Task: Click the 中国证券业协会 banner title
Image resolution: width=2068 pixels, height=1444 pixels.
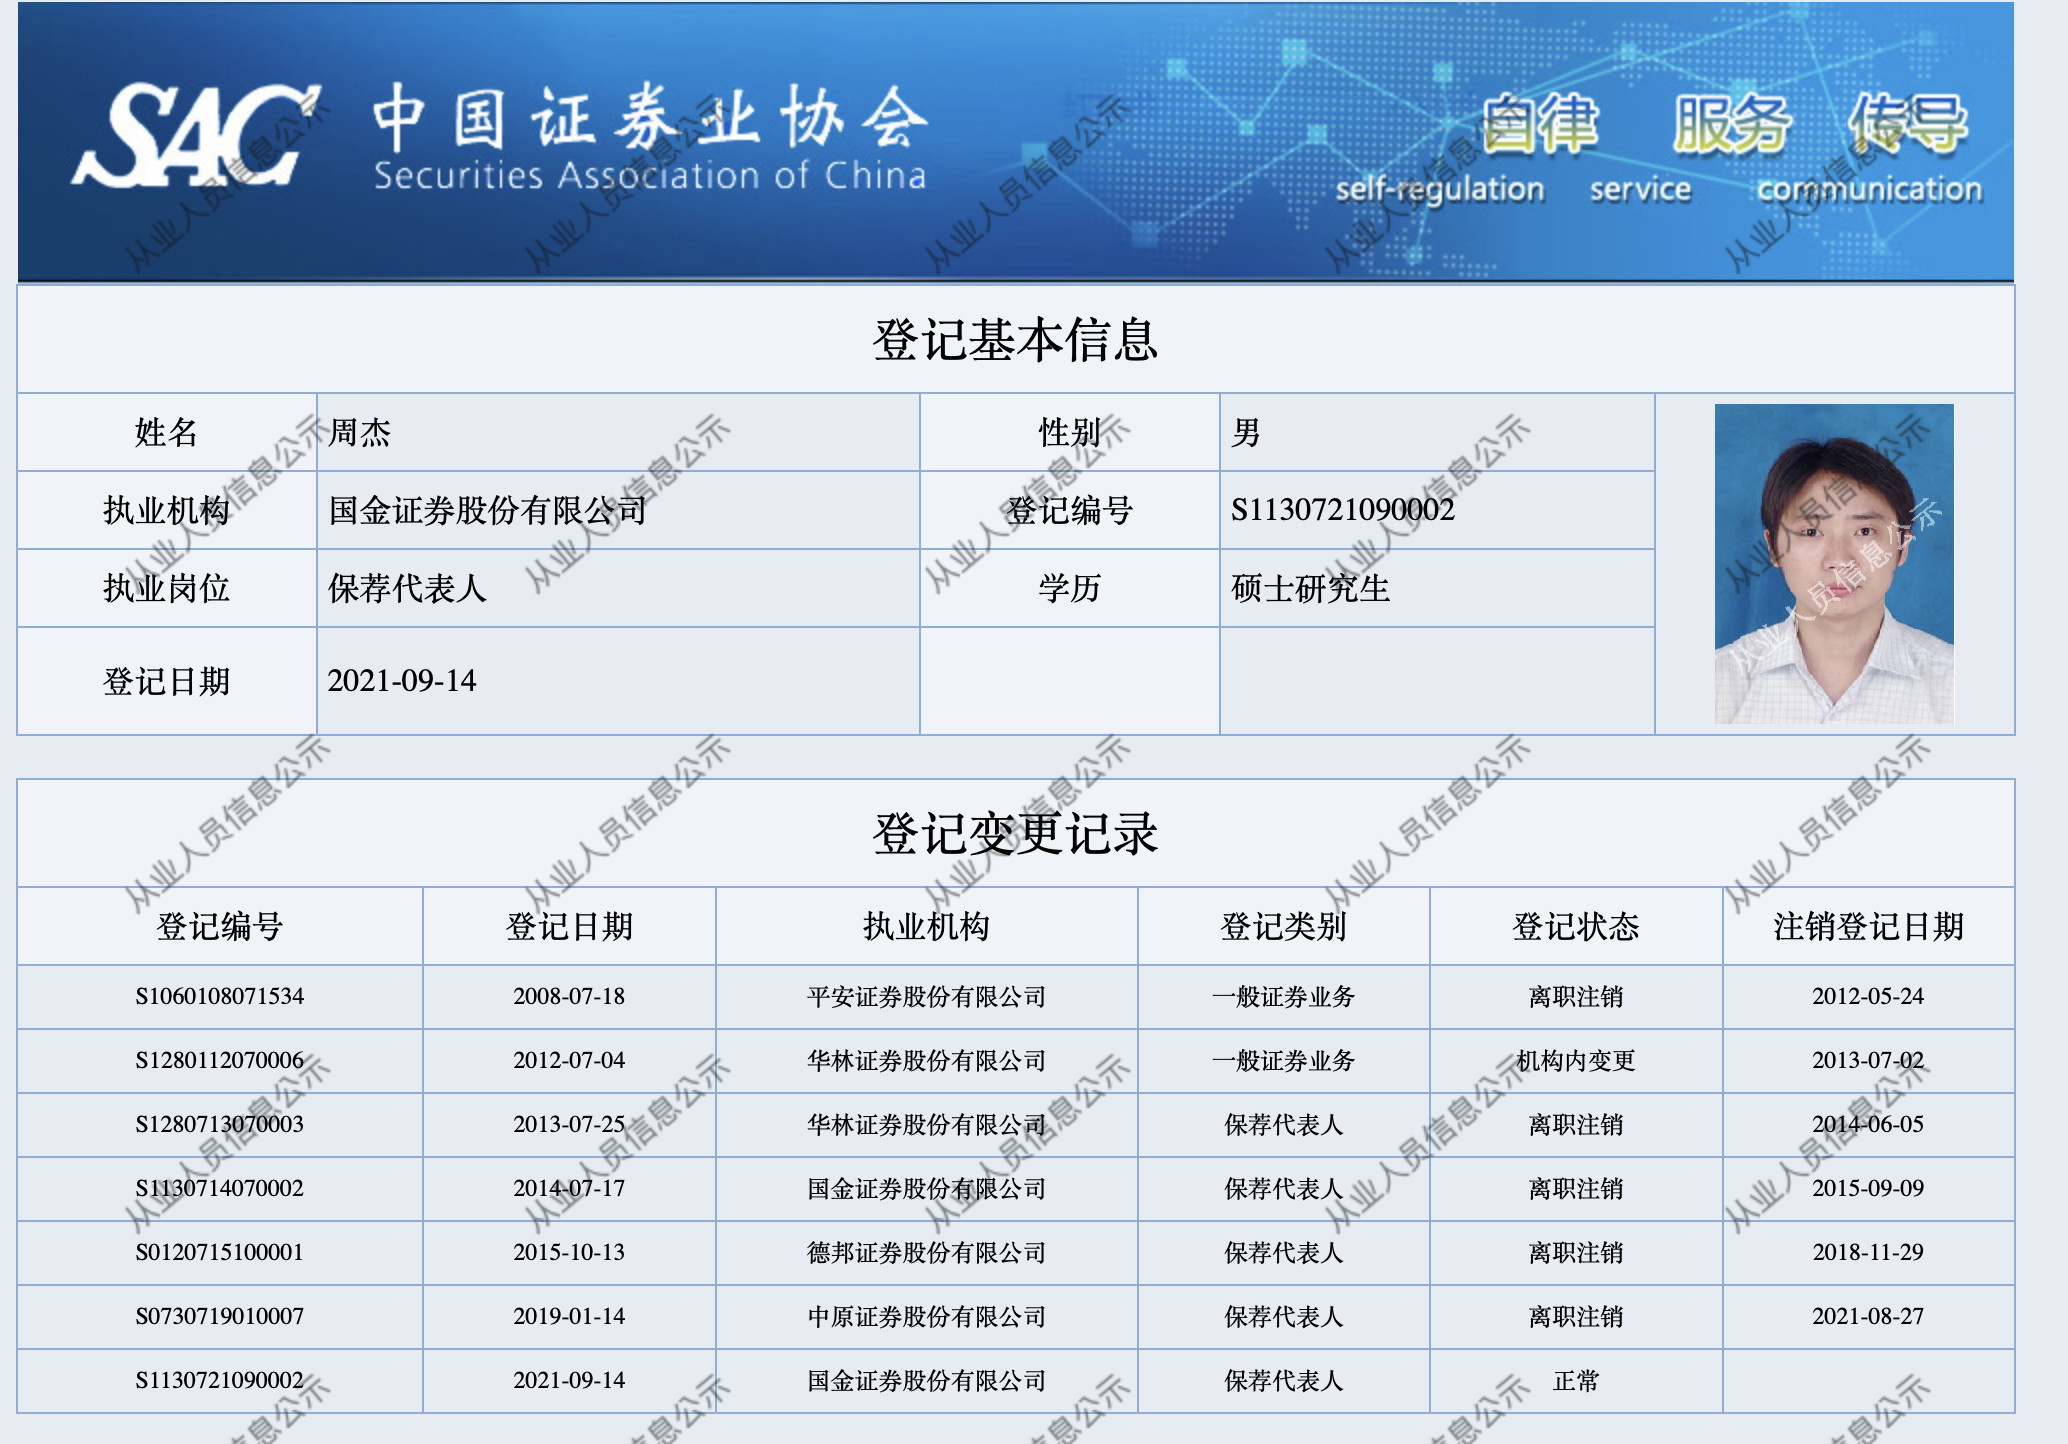Action: [650, 118]
